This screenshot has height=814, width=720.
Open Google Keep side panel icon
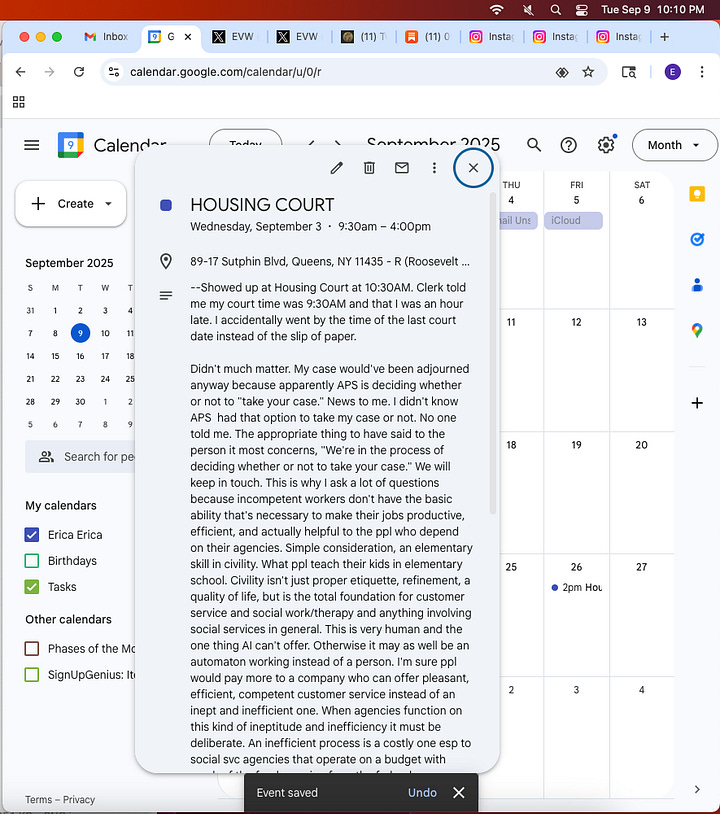(x=697, y=194)
